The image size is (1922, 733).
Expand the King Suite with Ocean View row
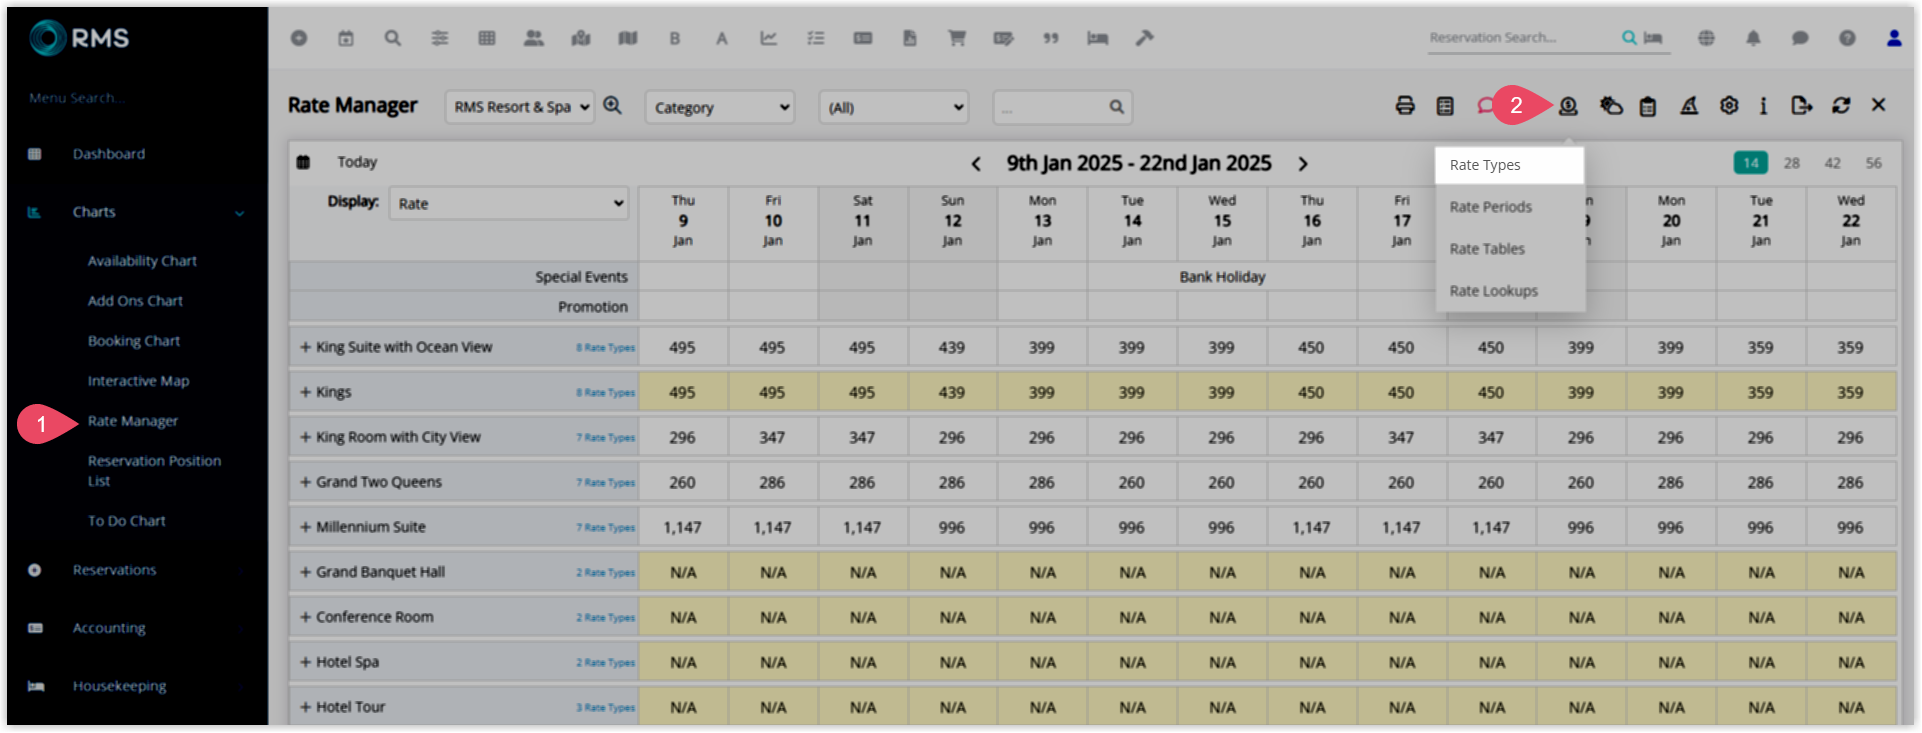pyautogui.click(x=306, y=347)
